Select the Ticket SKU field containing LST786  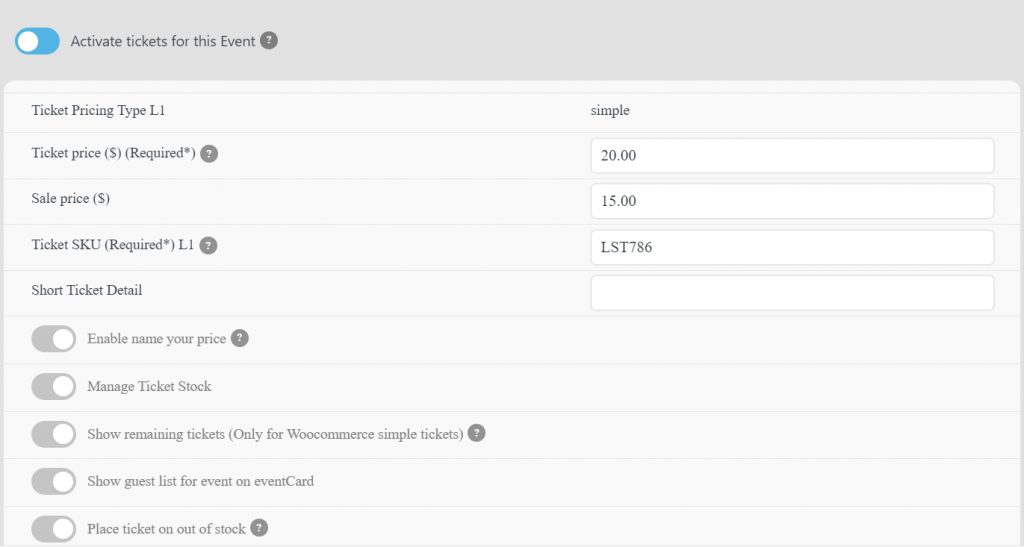(792, 247)
